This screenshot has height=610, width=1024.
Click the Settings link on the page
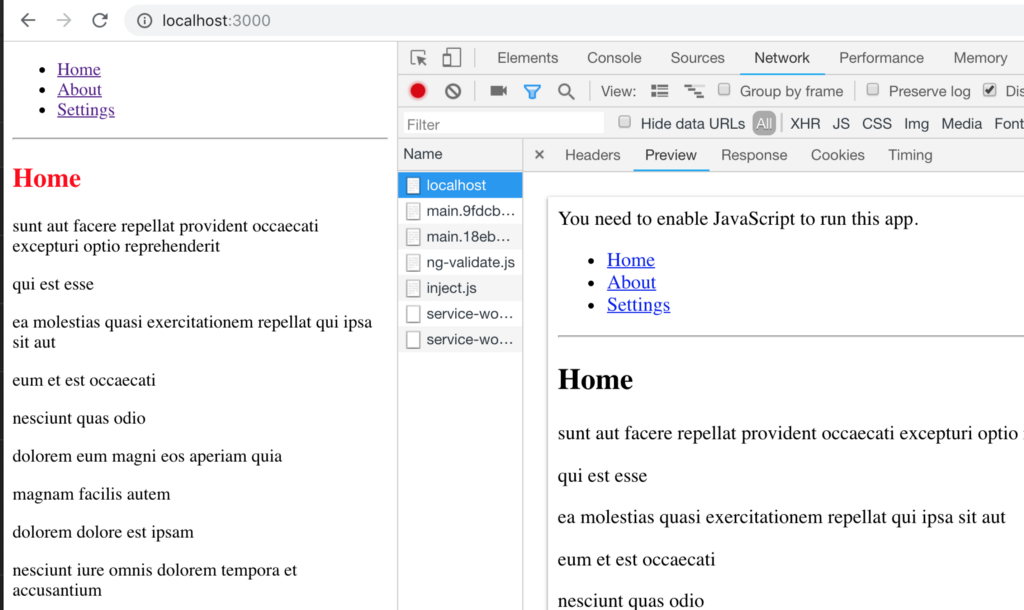point(86,110)
